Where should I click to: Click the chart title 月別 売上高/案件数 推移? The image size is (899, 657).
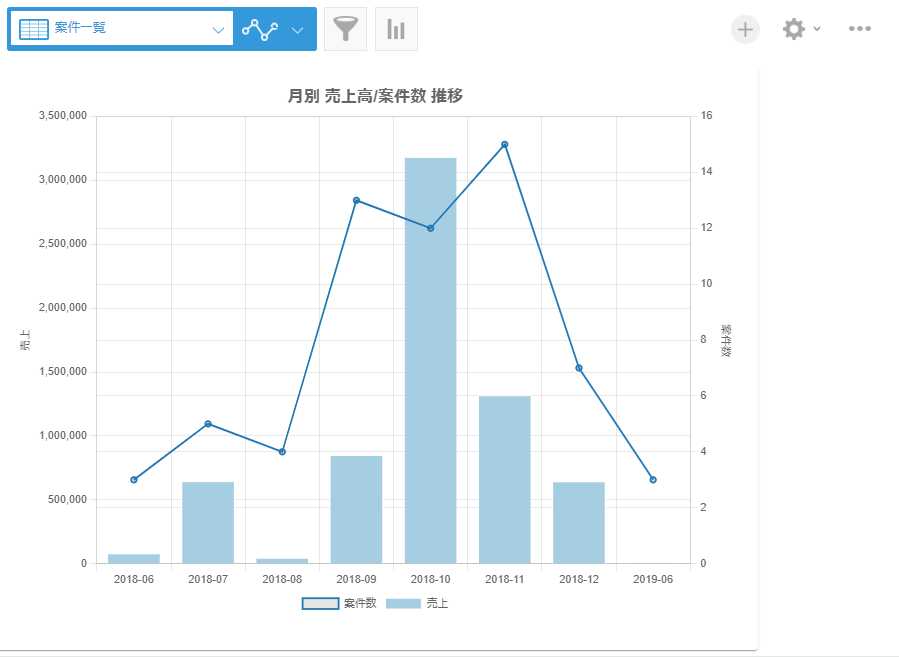click(375, 96)
